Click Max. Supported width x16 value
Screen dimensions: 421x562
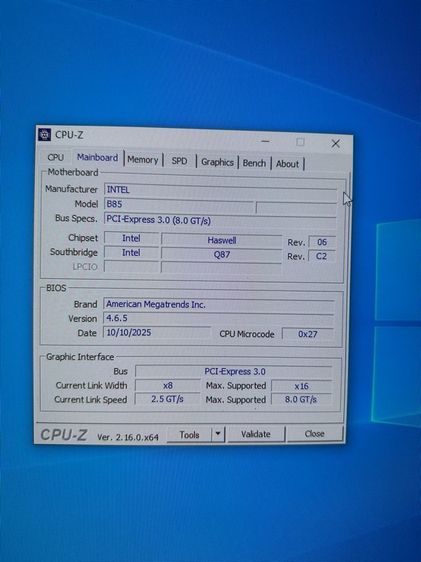click(301, 386)
